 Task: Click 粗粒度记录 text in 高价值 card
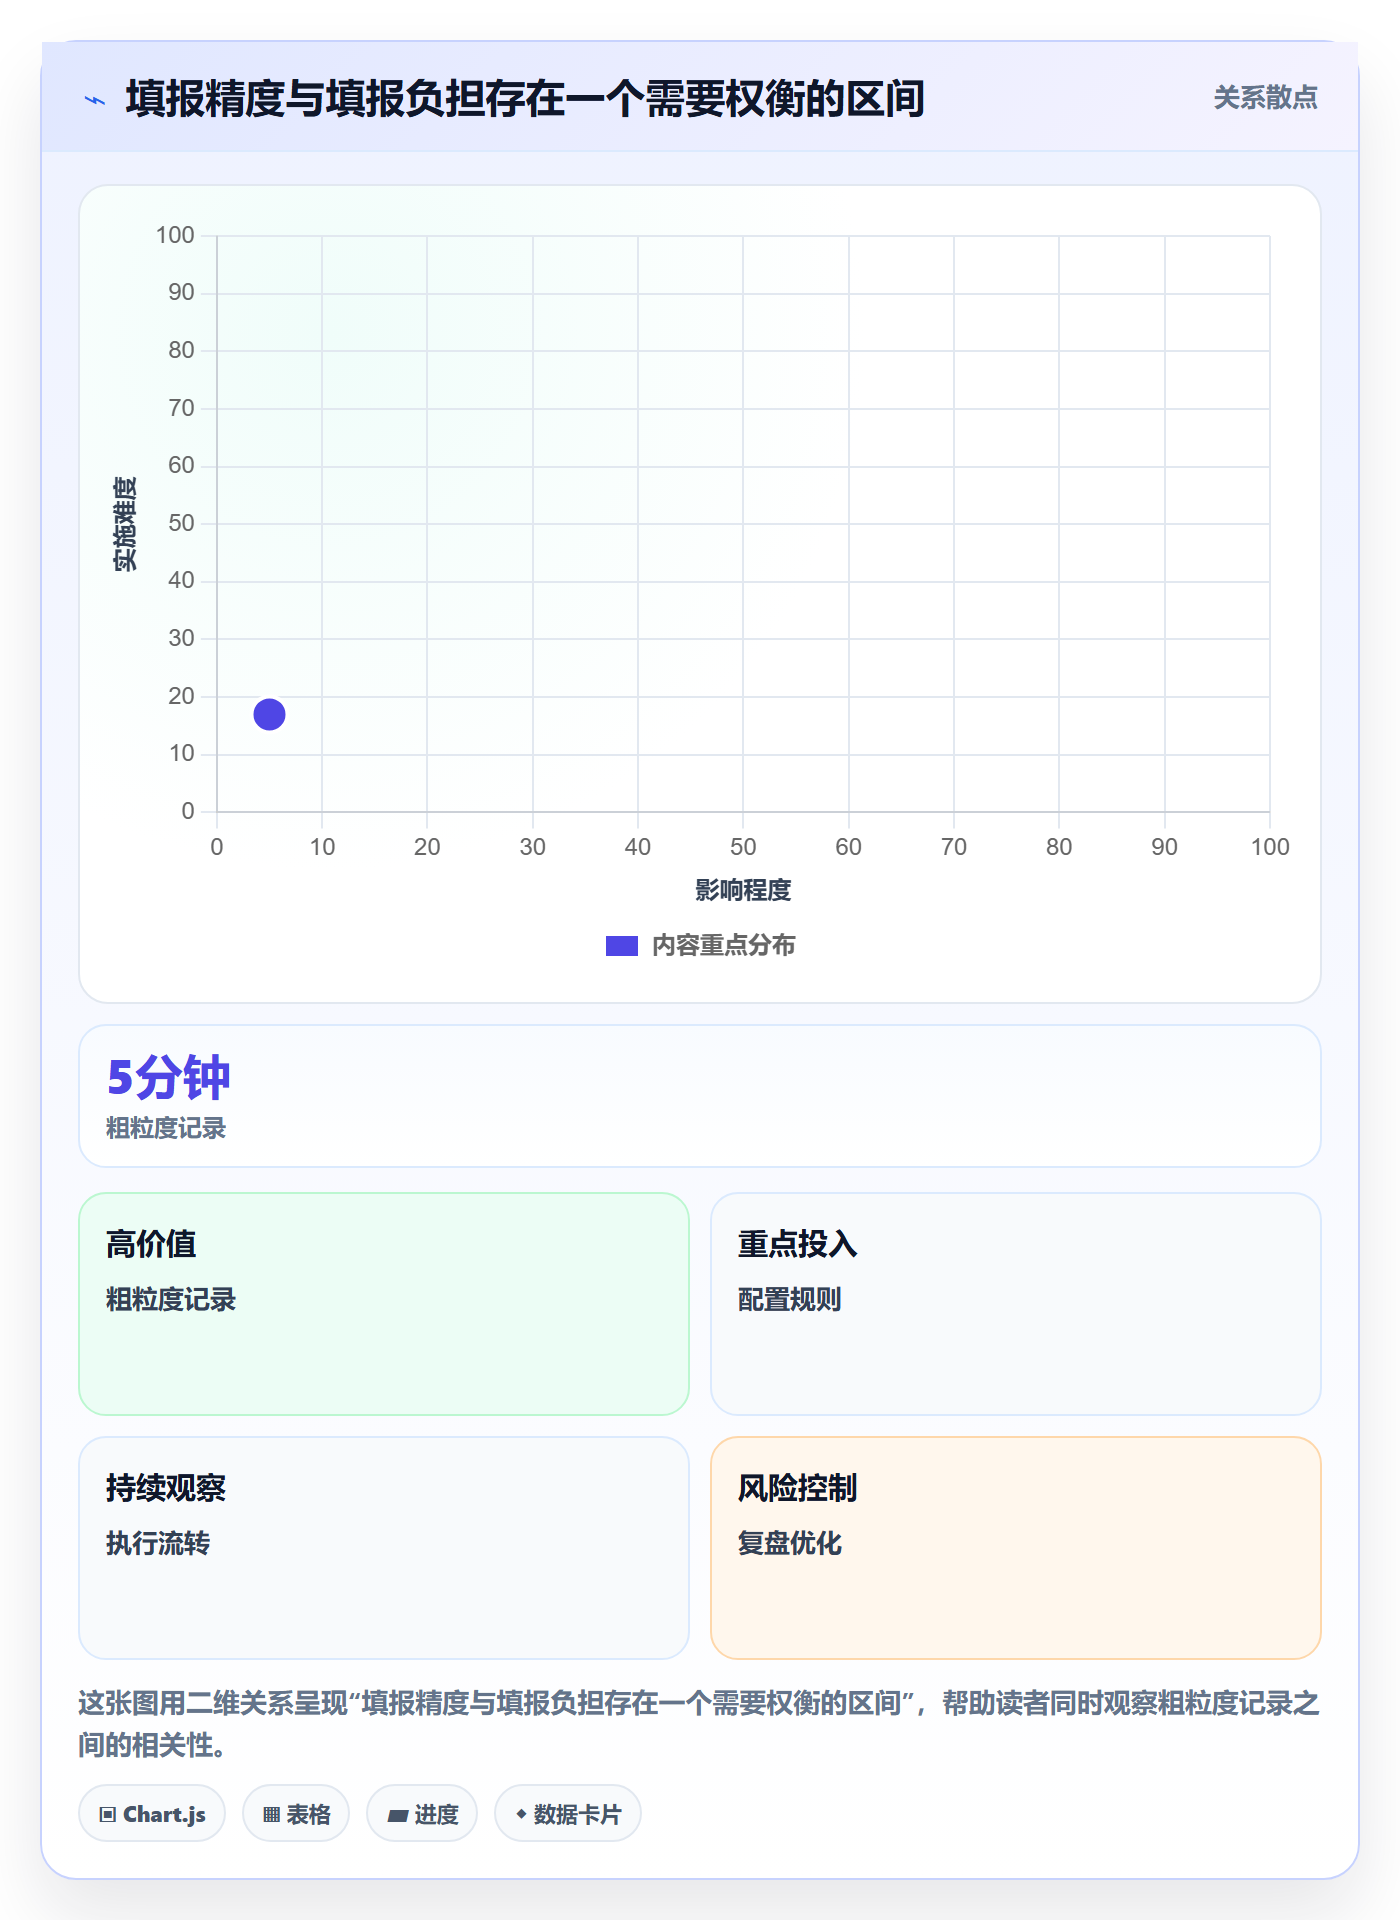pyautogui.click(x=171, y=1299)
